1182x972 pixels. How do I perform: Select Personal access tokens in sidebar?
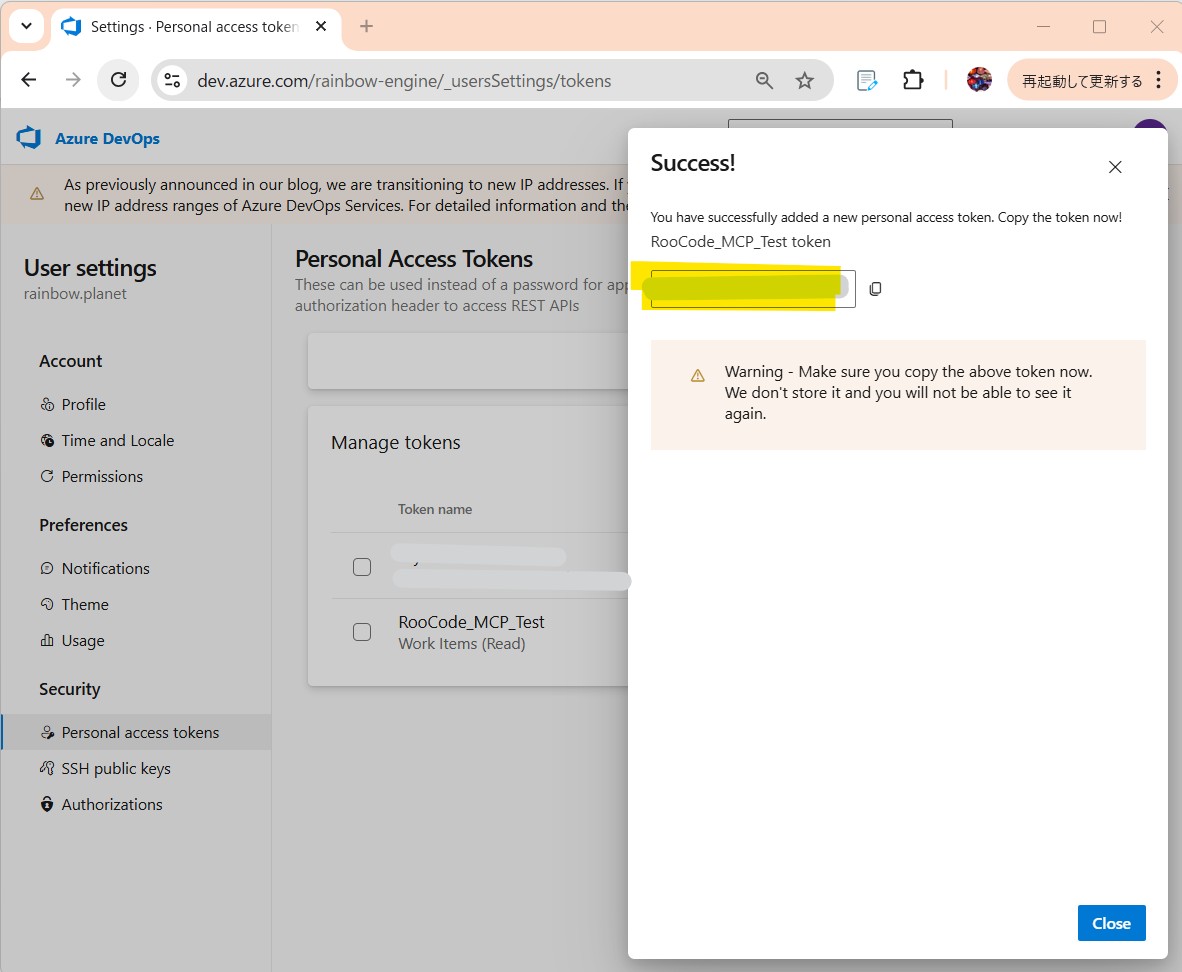136,732
